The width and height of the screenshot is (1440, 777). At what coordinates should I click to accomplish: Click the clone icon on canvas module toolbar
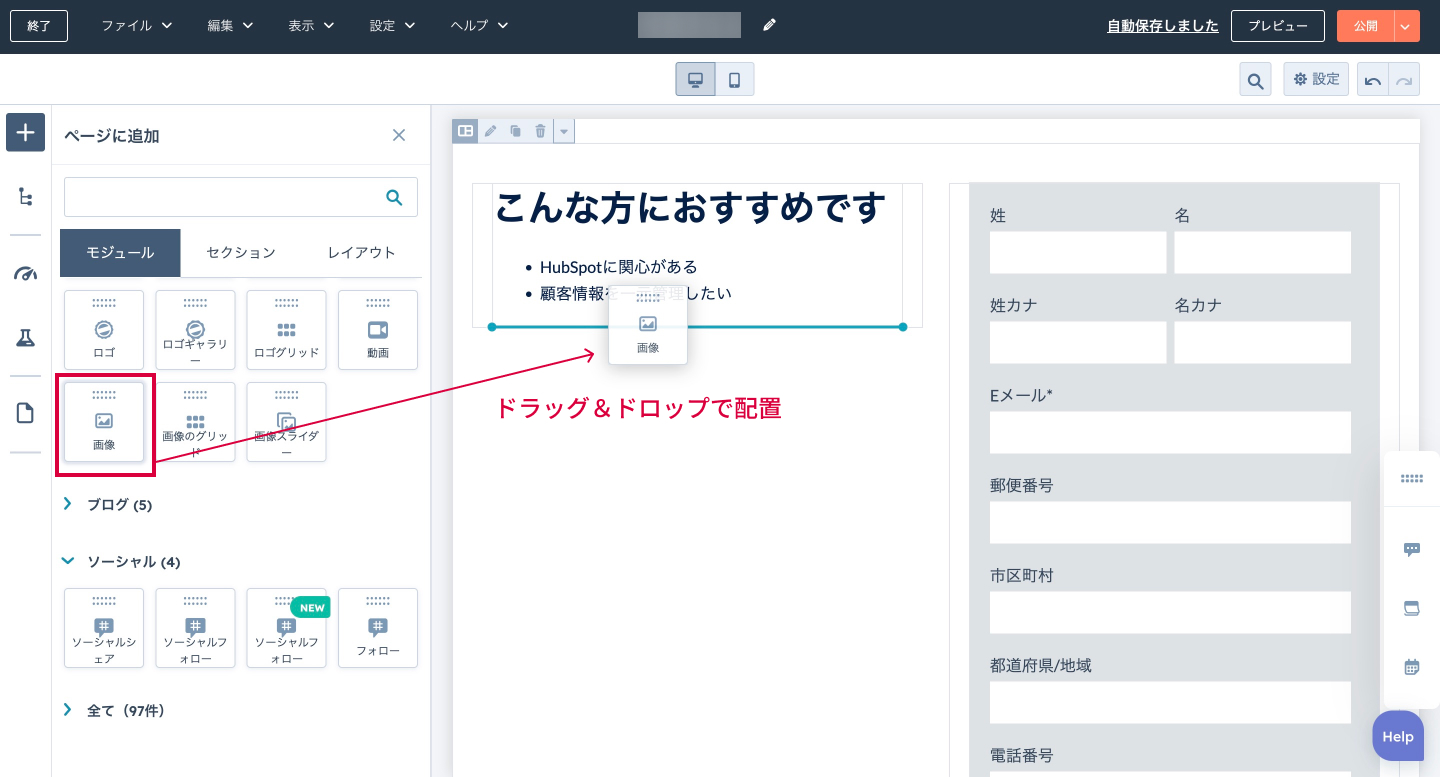point(515,131)
